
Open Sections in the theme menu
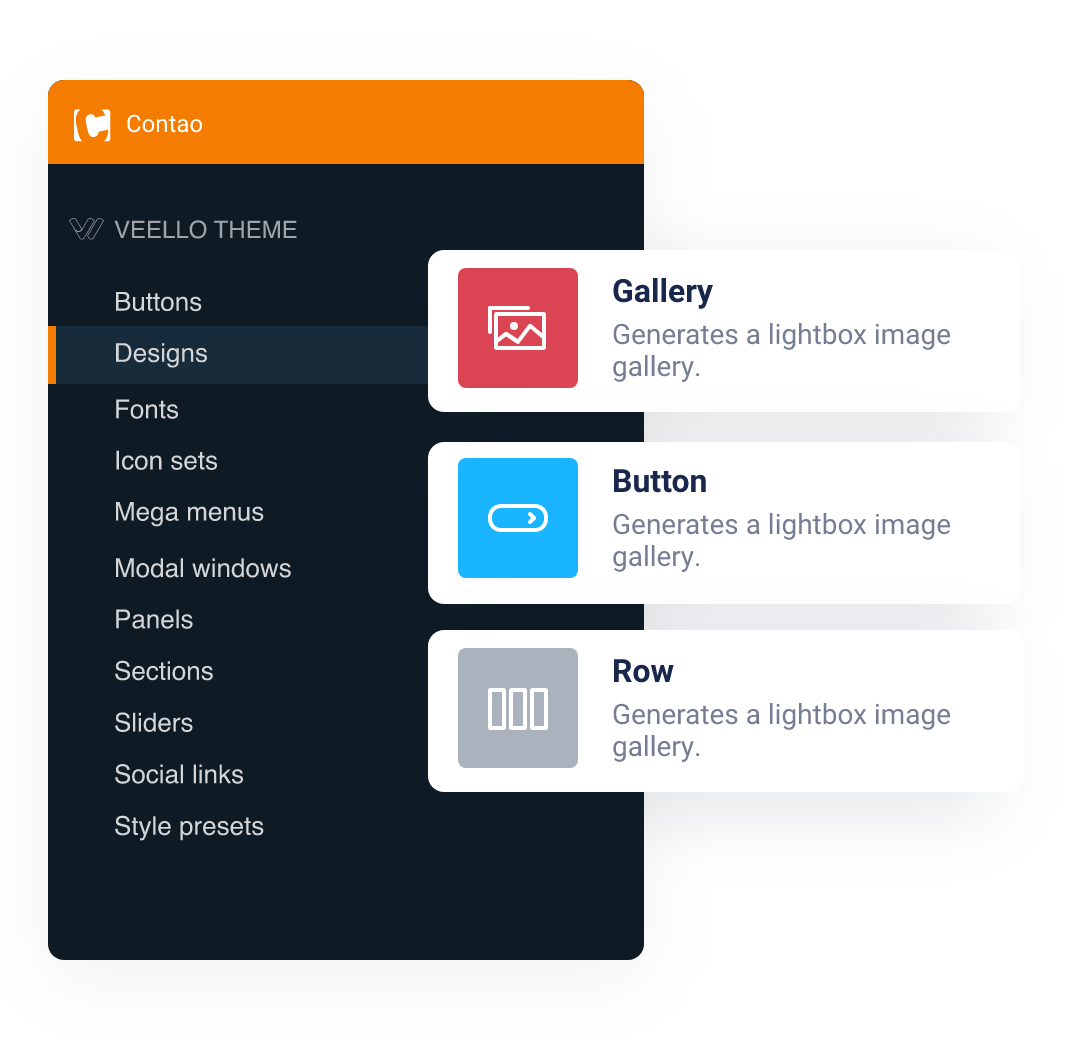[x=164, y=671]
